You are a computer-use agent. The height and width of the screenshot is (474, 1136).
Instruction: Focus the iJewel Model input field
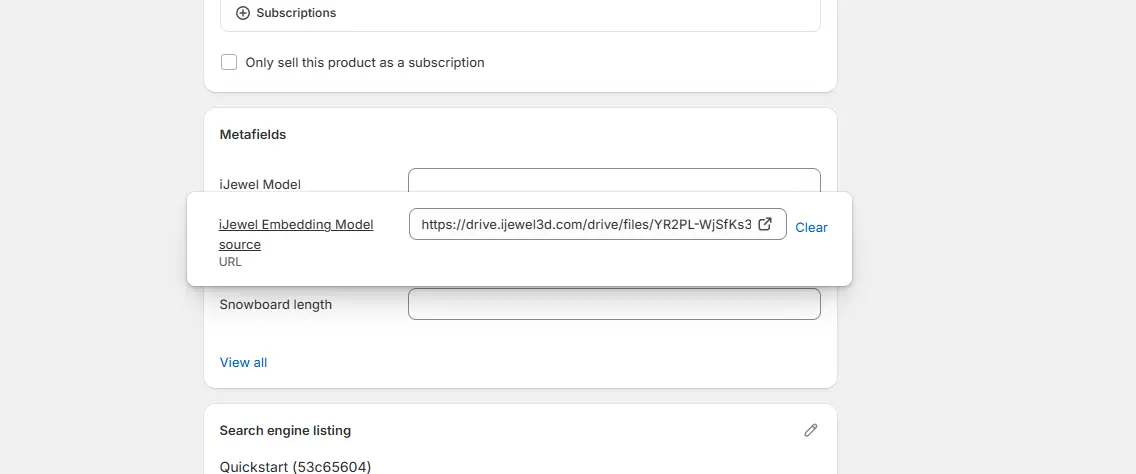tap(614, 180)
